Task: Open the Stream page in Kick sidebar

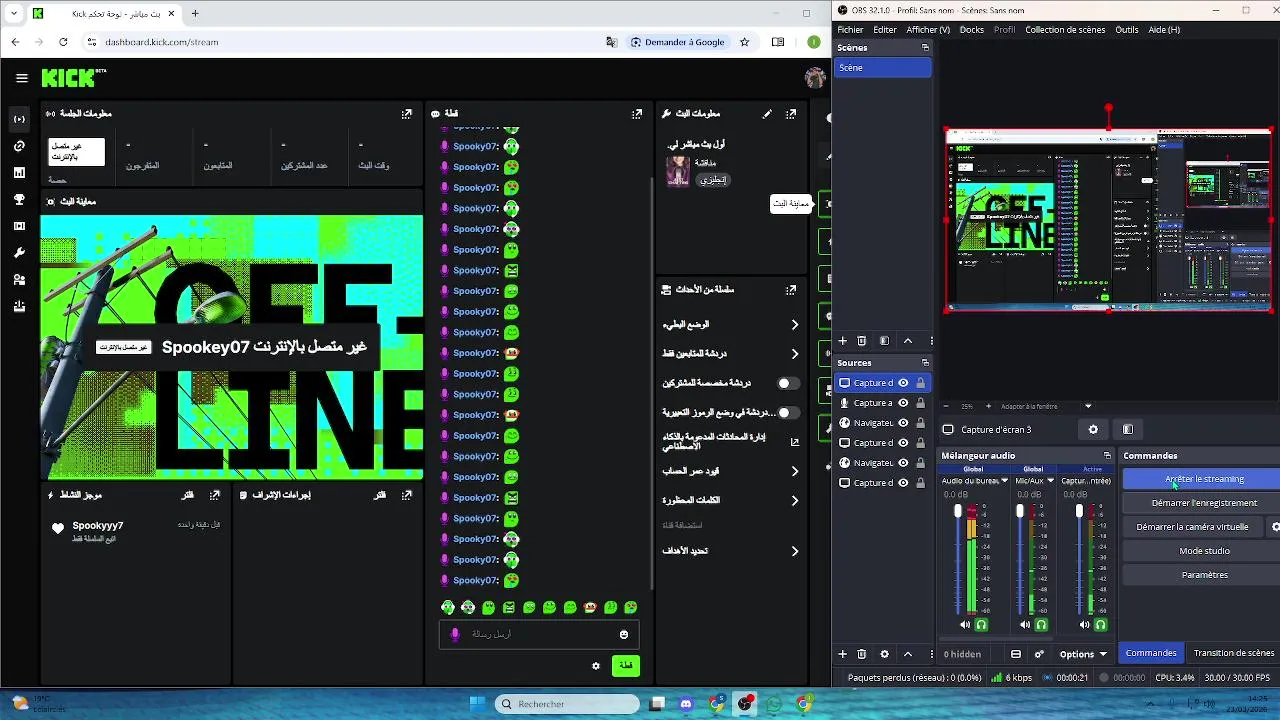Action: (x=19, y=119)
